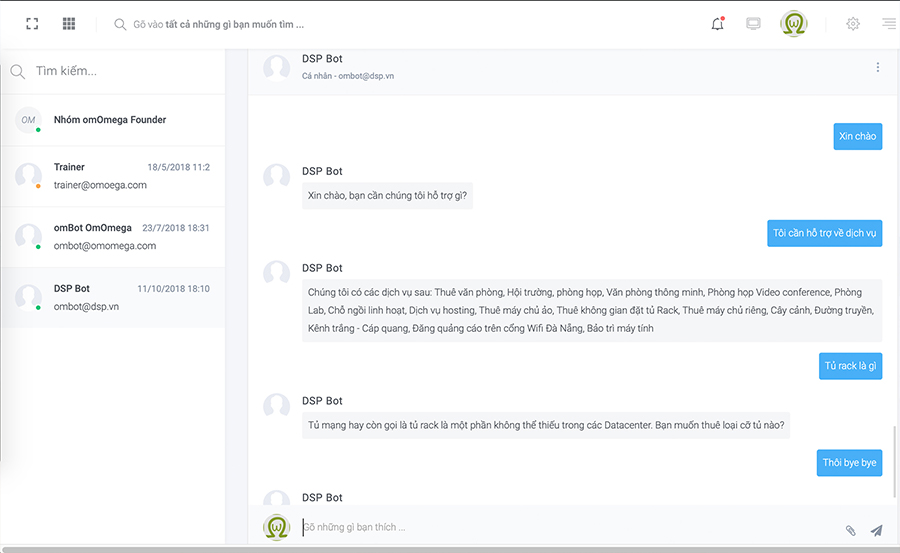The height and width of the screenshot is (553, 900).
Task: Toggle fullscreen mode icon
Action: pos(32,24)
